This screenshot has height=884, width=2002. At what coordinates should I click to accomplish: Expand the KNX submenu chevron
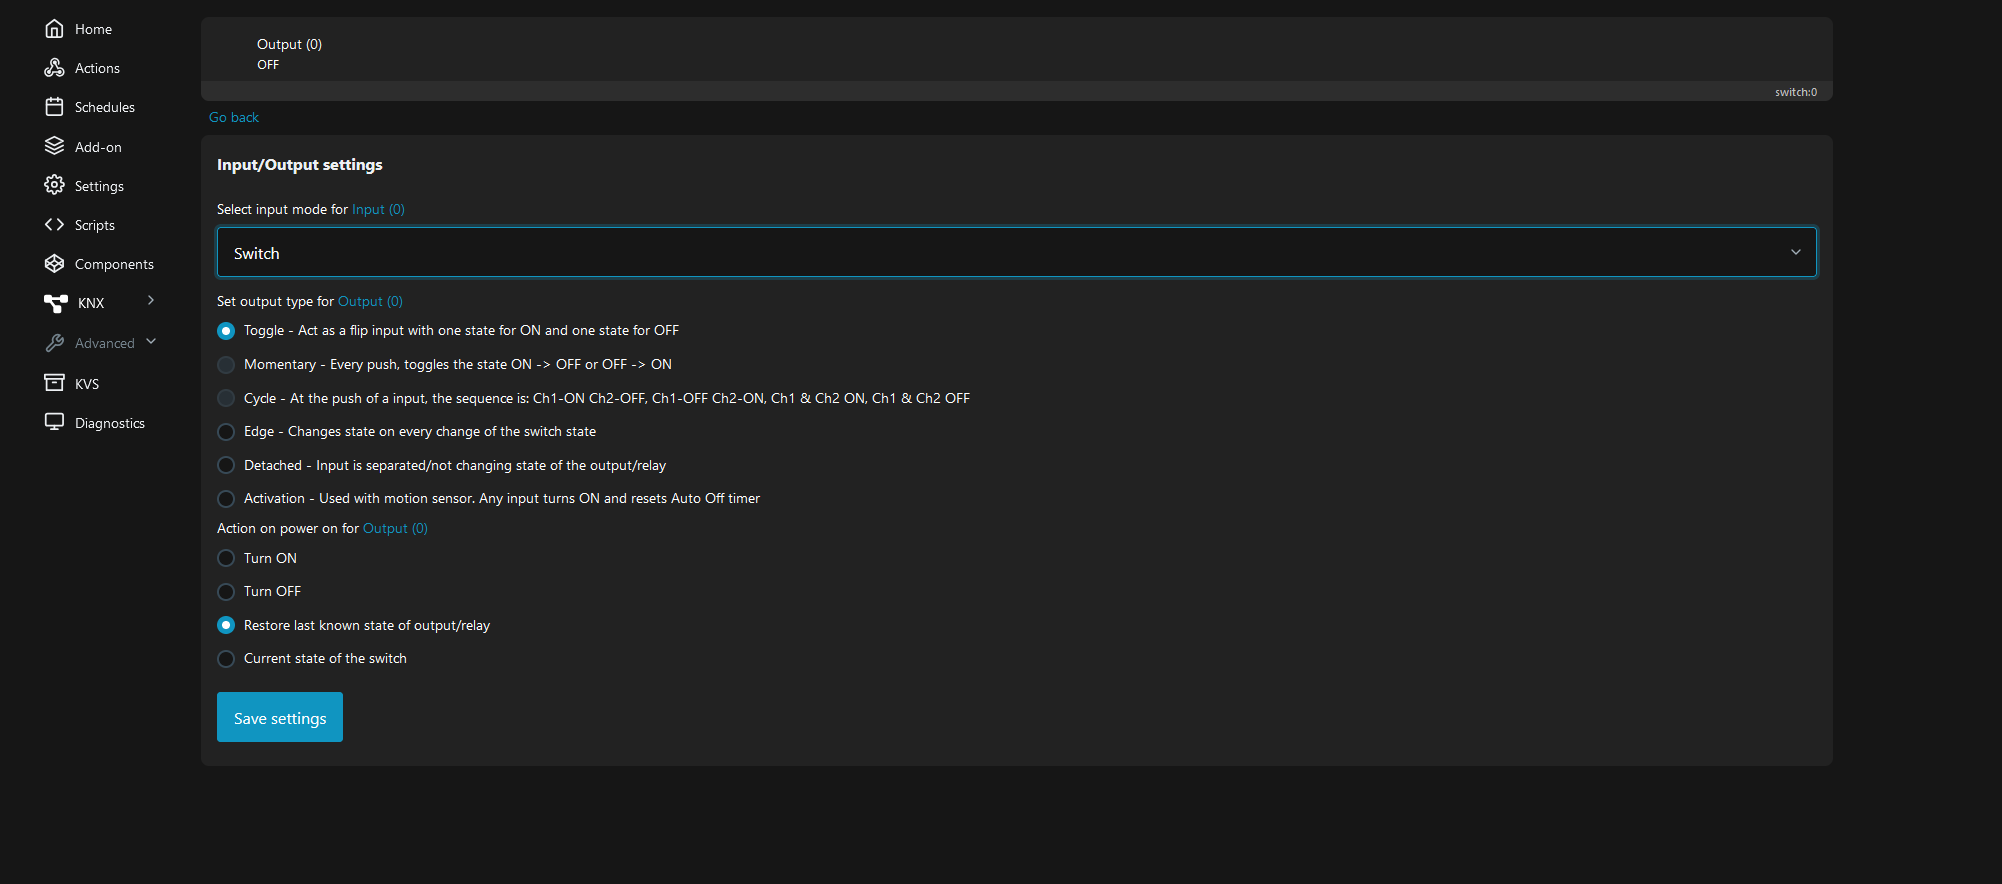(x=151, y=300)
